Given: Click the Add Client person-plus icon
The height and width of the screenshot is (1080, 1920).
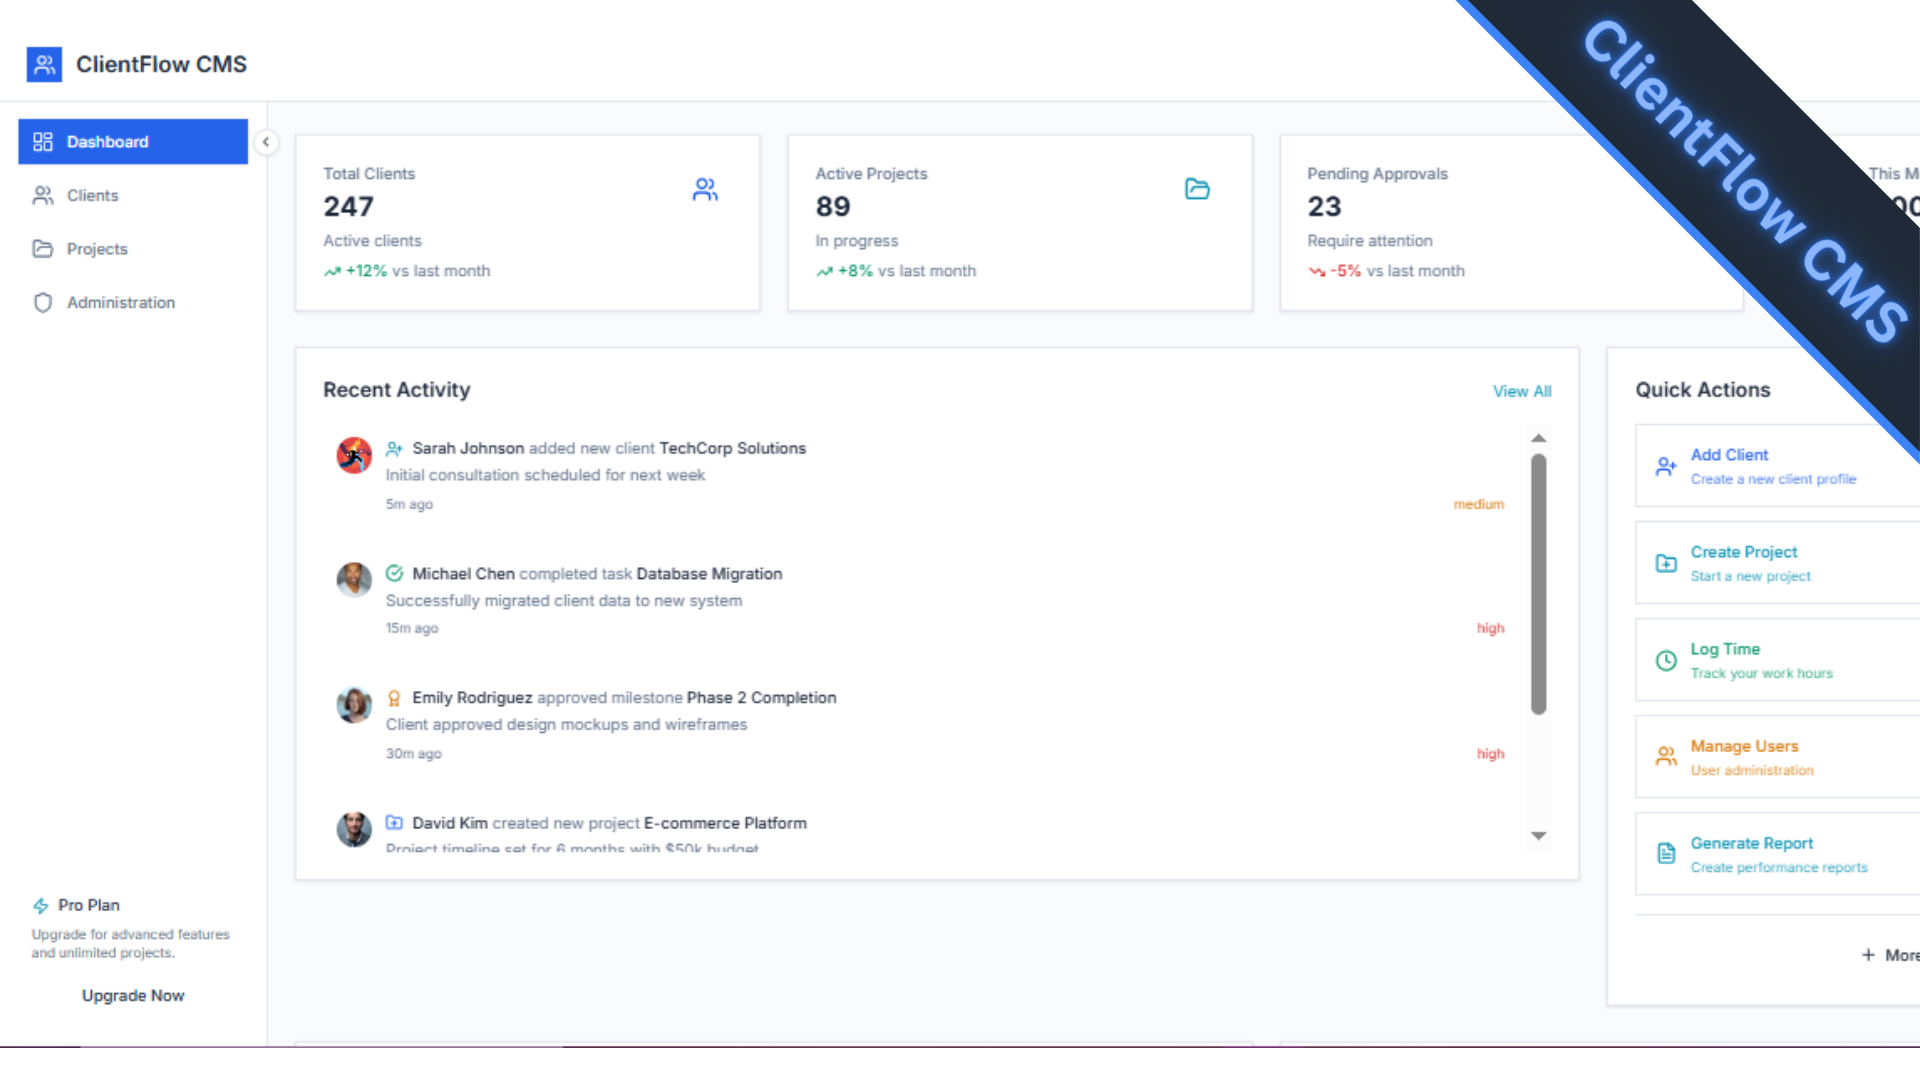Looking at the screenshot, I should (1666, 466).
